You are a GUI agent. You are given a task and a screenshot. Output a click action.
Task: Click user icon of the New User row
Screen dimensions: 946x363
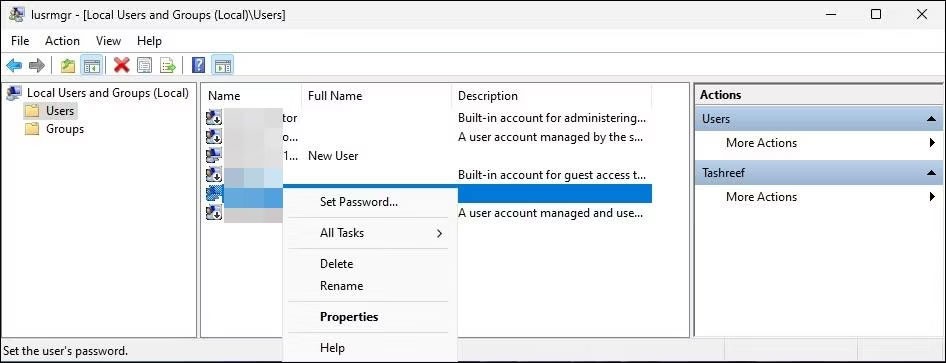214,156
